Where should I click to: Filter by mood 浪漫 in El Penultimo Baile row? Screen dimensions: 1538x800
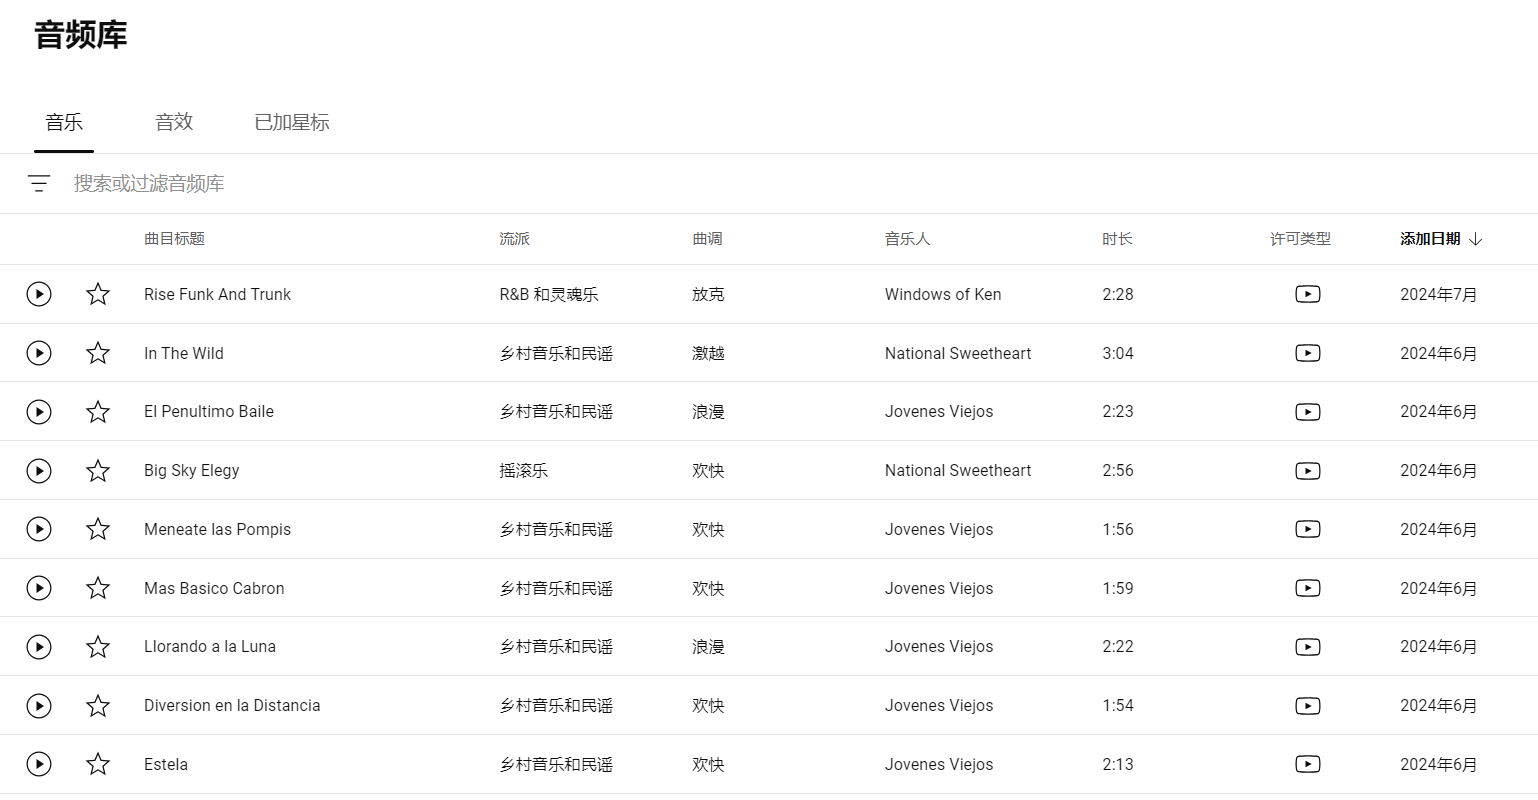tap(708, 412)
